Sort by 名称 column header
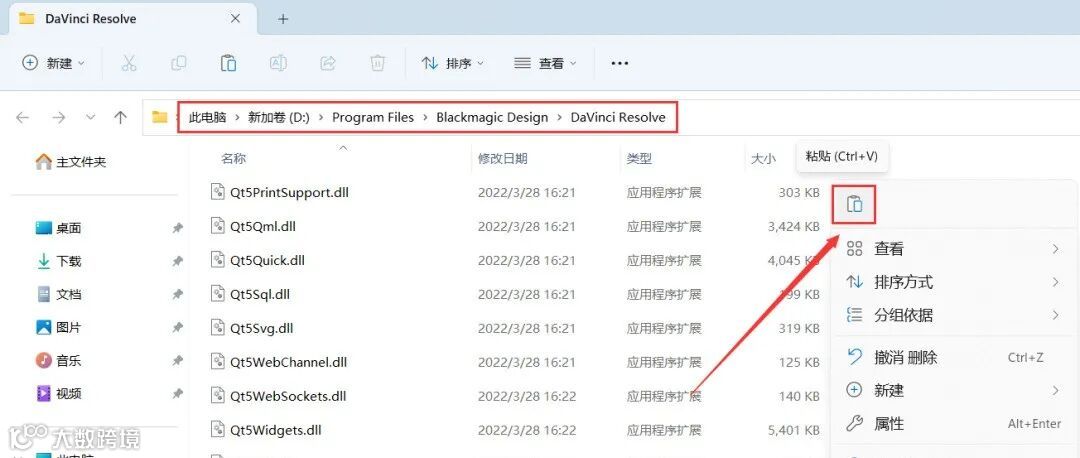 pos(233,158)
